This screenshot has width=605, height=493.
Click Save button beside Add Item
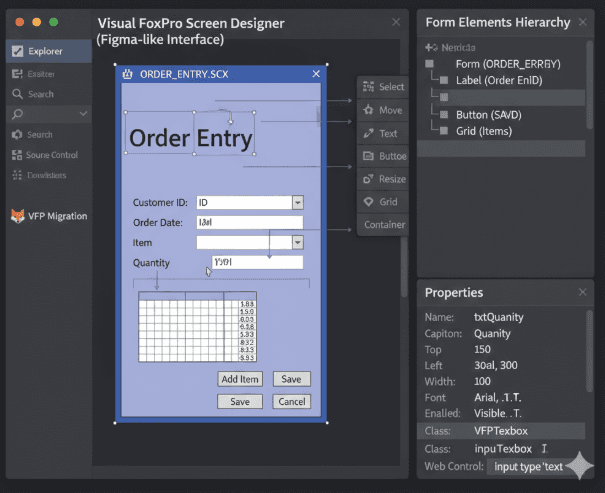click(x=291, y=379)
